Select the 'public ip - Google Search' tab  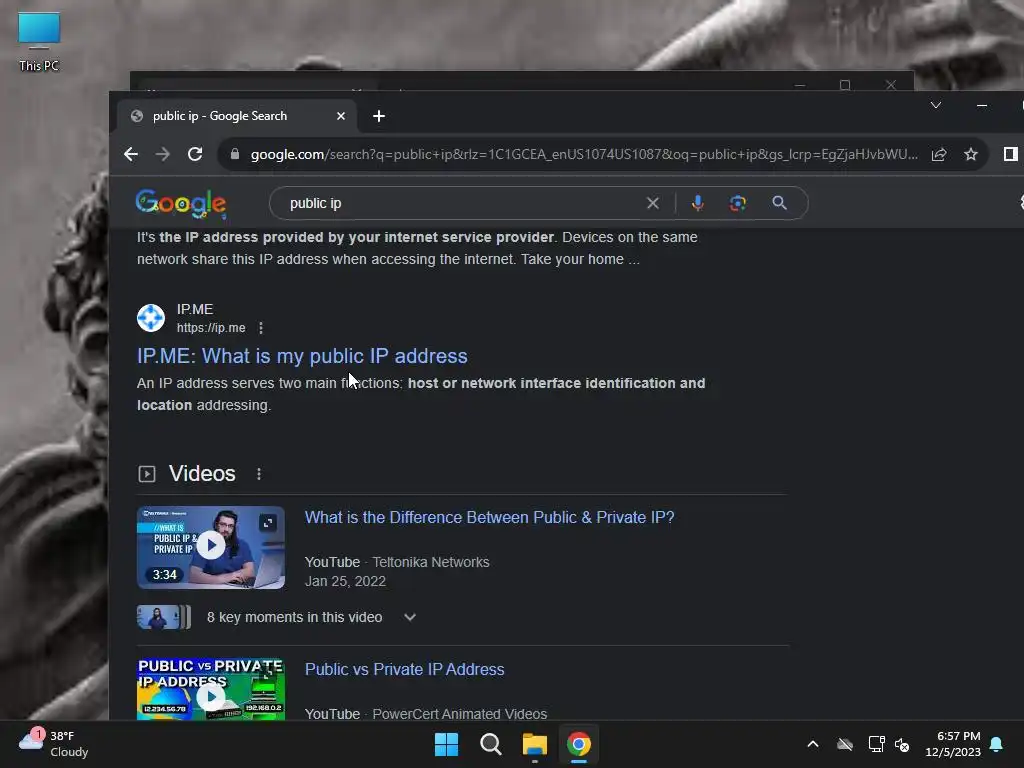click(x=236, y=116)
